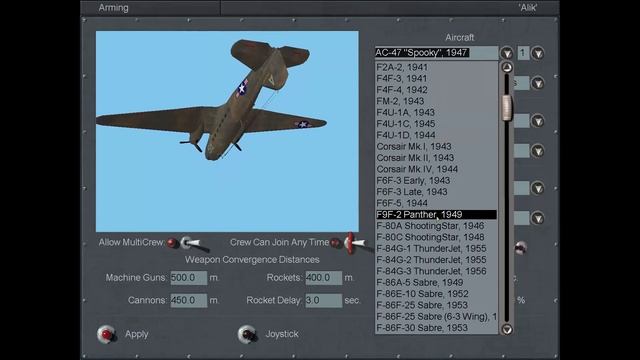Select F4F-3, 1941 from list

[x=436, y=78]
